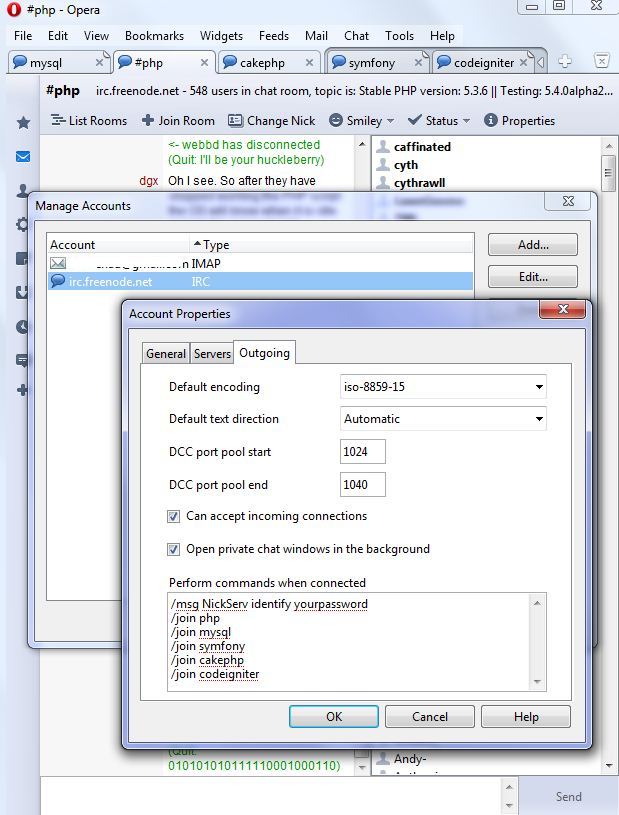619x815 pixels.
Task: Sort by the Type column header
Action: (x=332, y=244)
